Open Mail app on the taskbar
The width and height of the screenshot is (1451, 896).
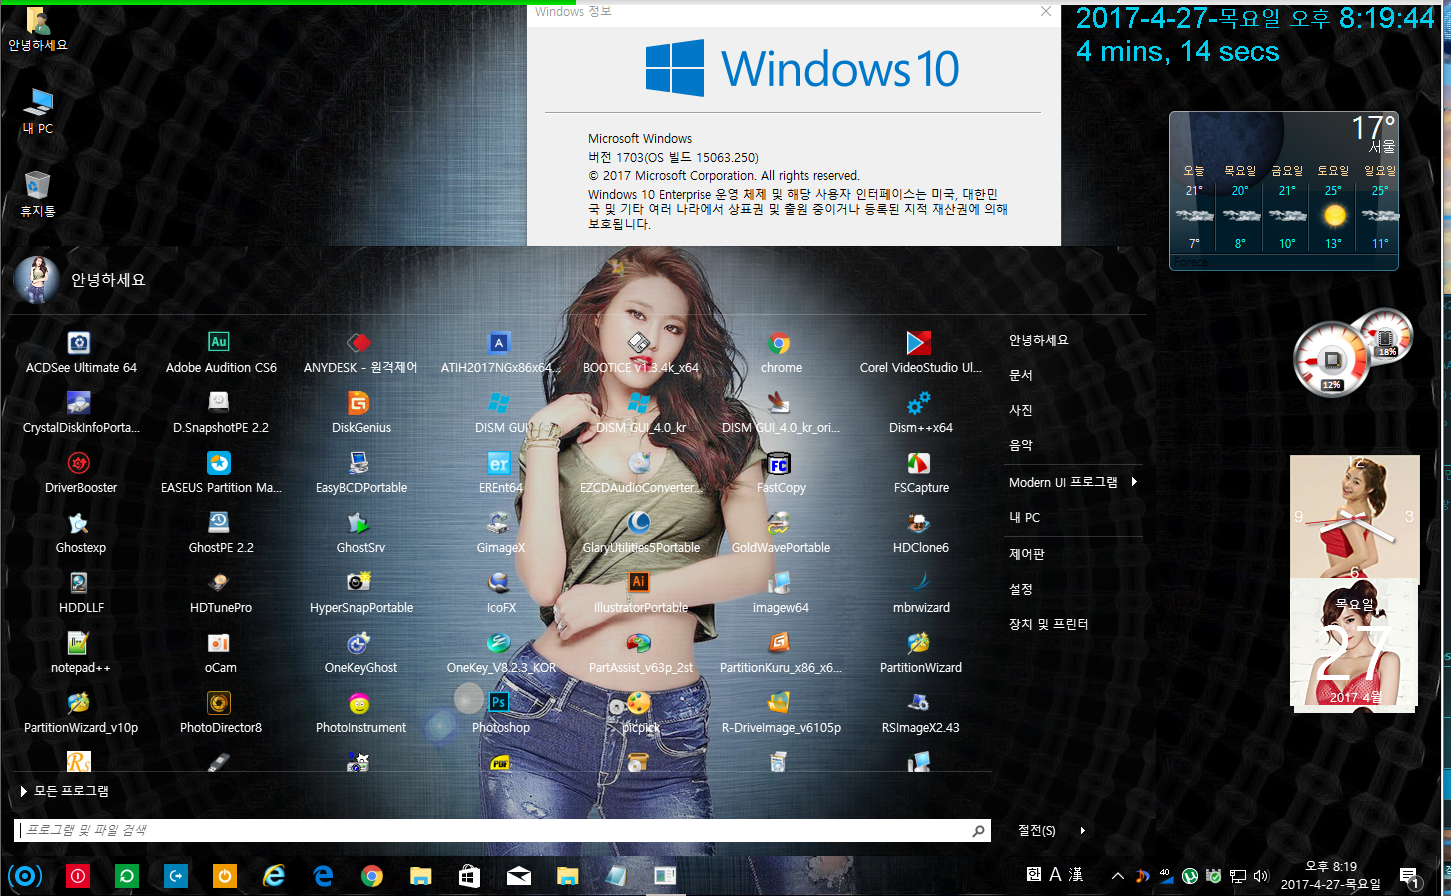(519, 876)
